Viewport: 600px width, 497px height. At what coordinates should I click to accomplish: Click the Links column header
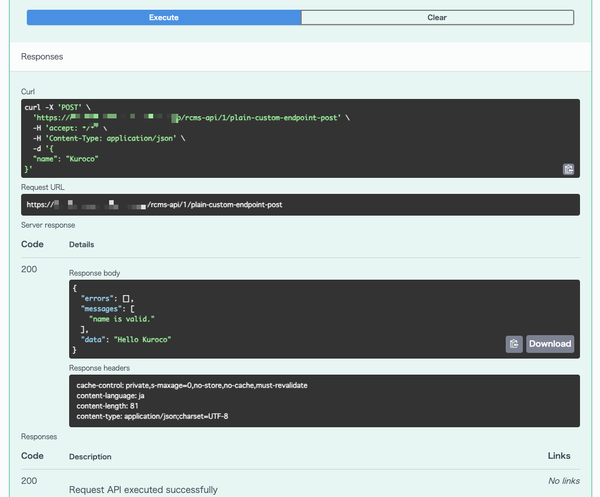coord(559,456)
